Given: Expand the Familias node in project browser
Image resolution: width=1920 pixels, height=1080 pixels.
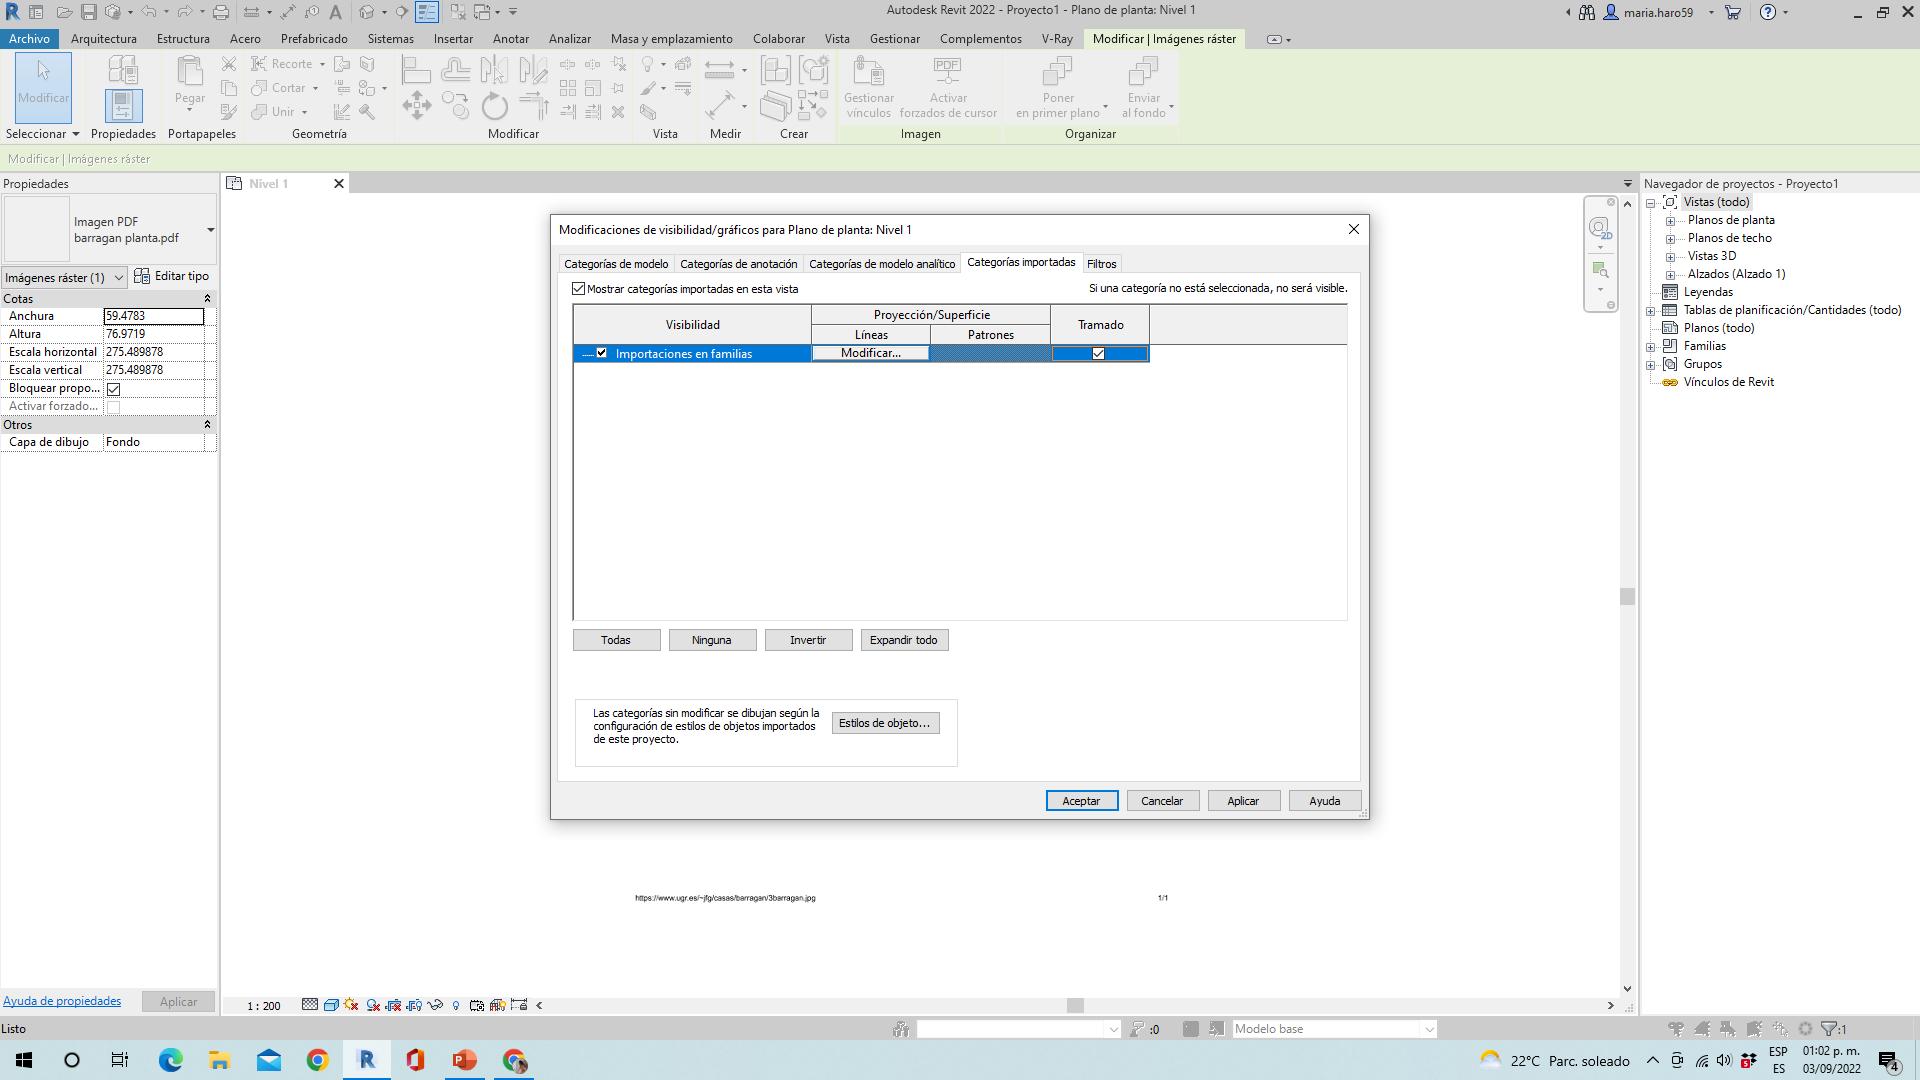Looking at the screenshot, I should tap(1651, 347).
